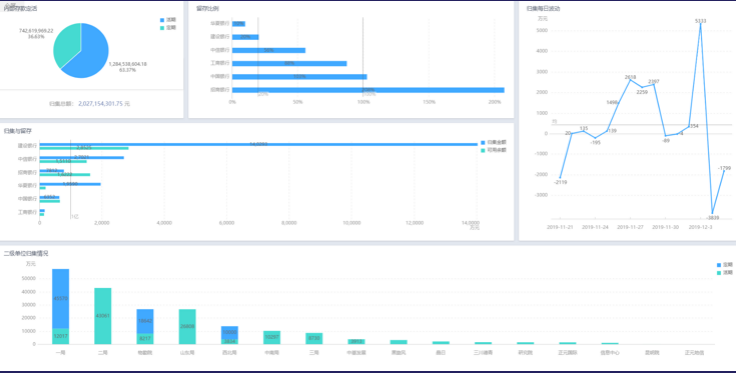Select the 10297 teal column

pyautogui.click(x=272, y=338)
